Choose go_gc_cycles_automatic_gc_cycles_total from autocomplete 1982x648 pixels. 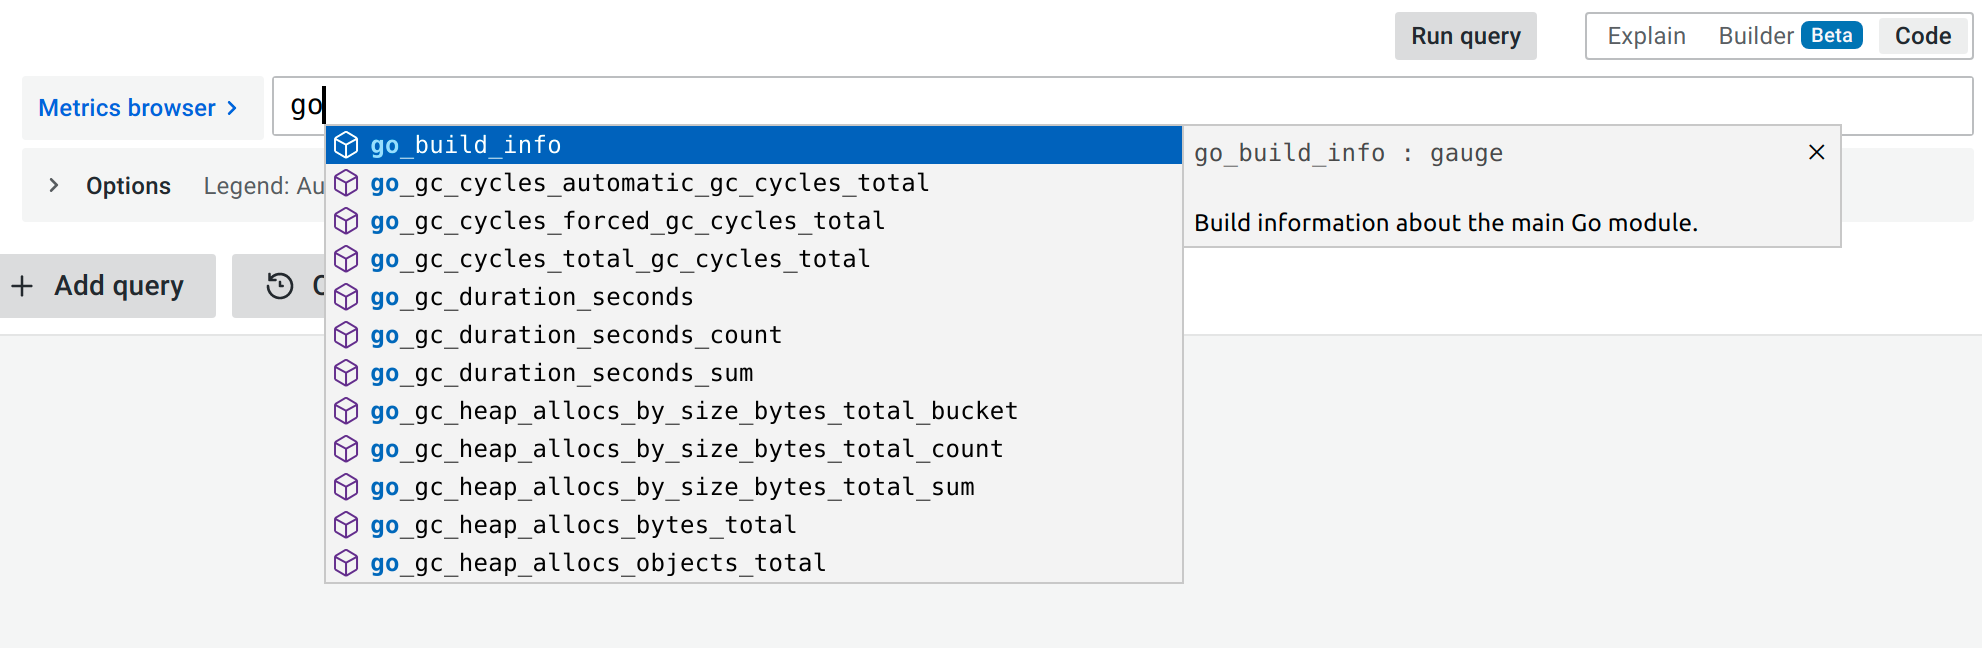[x=650, y=183]
